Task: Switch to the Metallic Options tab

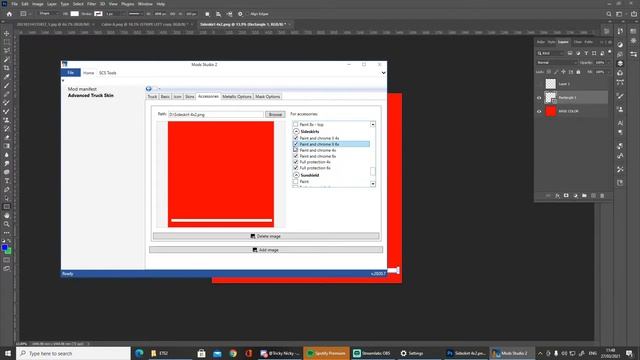Action: [x=237, y=97]
